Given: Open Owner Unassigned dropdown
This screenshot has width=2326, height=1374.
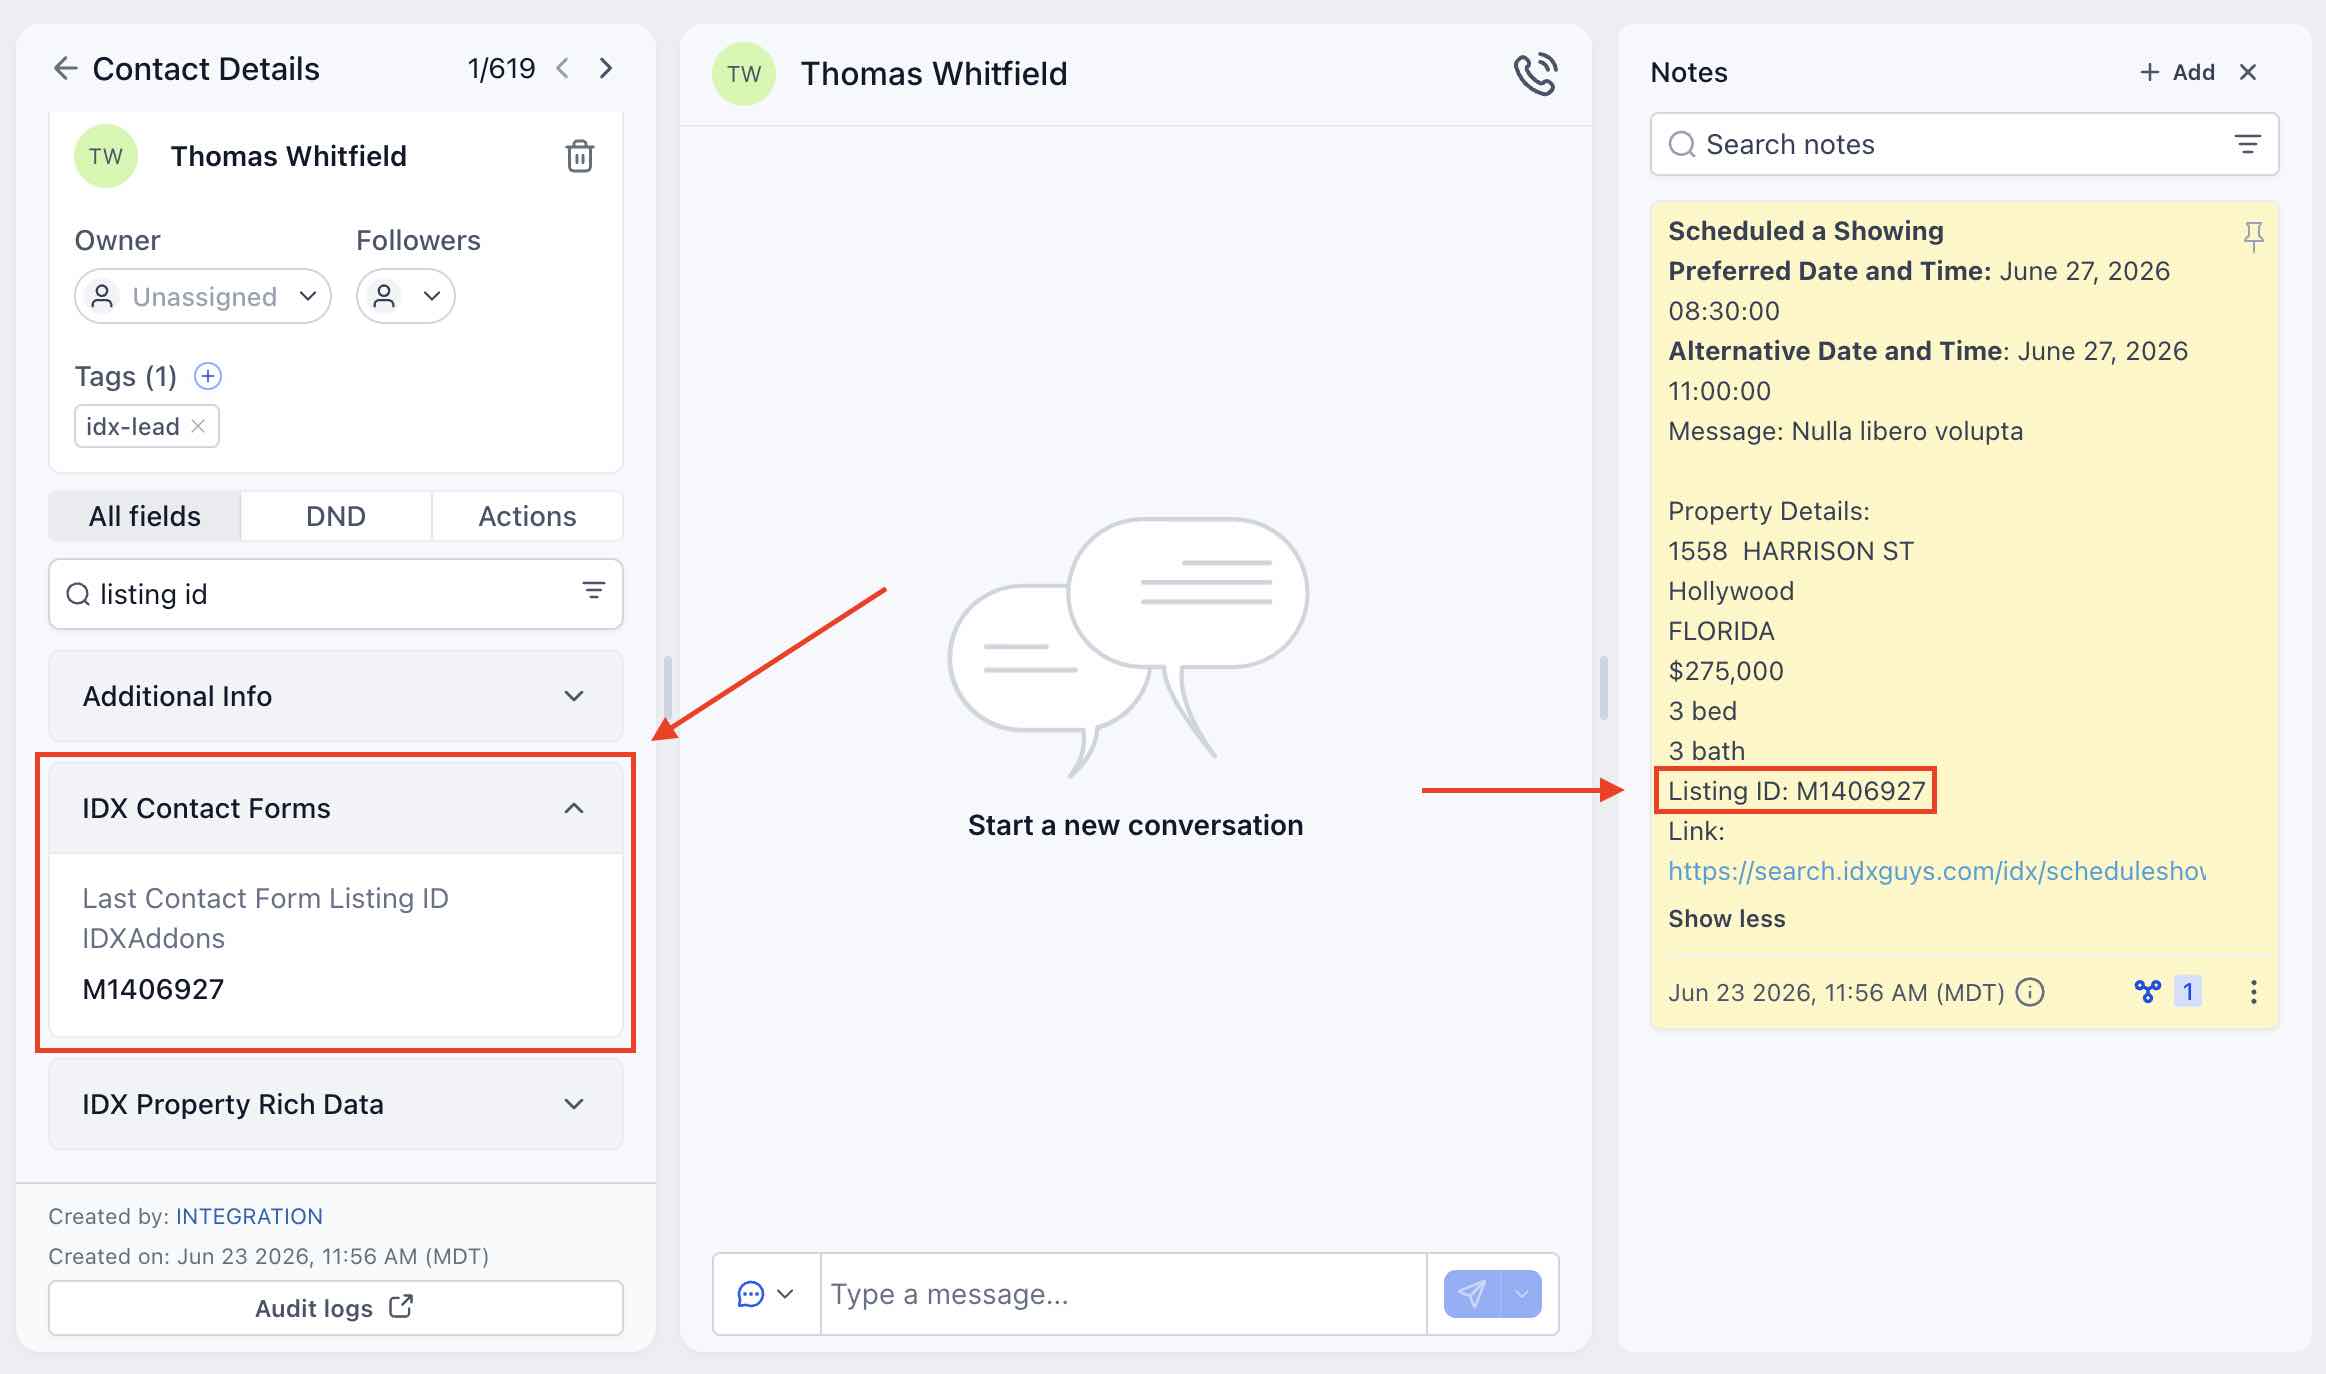Looking at the screenshot, I should (x=203, y=296).
